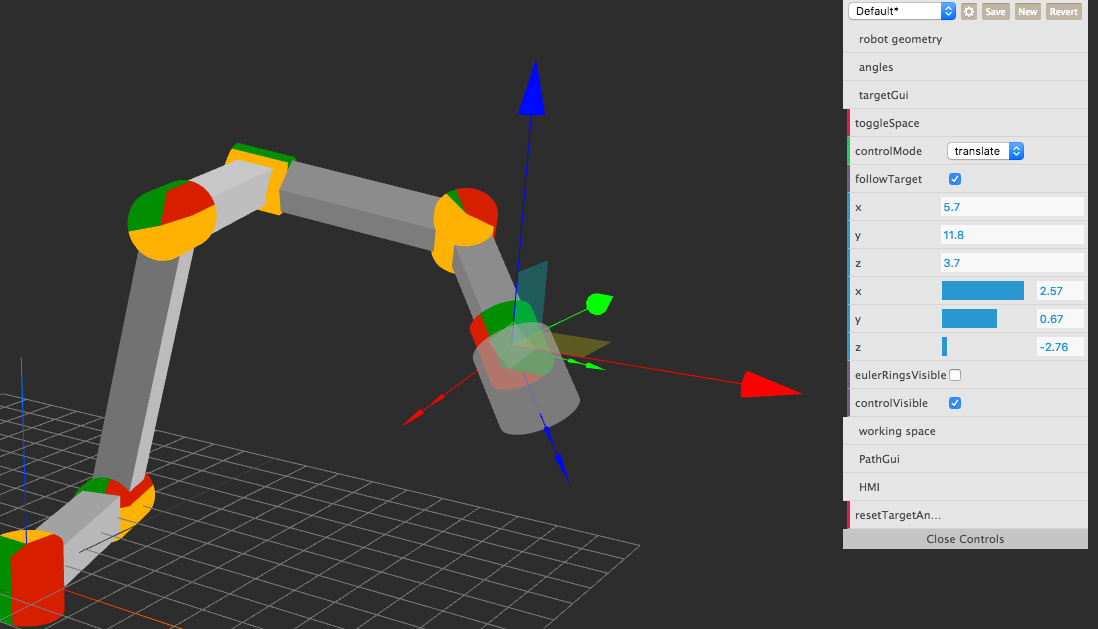The height and width of the screenshot is (629, 1098).
Task: Click the z position field showing 3.7
Action: 1012,263
